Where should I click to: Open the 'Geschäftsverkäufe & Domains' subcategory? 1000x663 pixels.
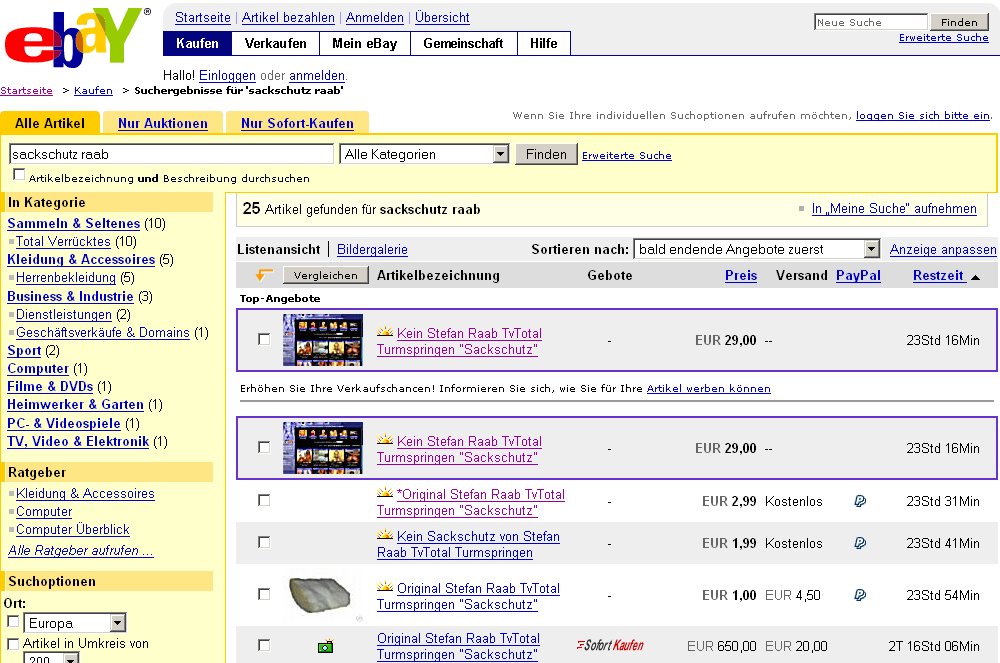(103, 332)
